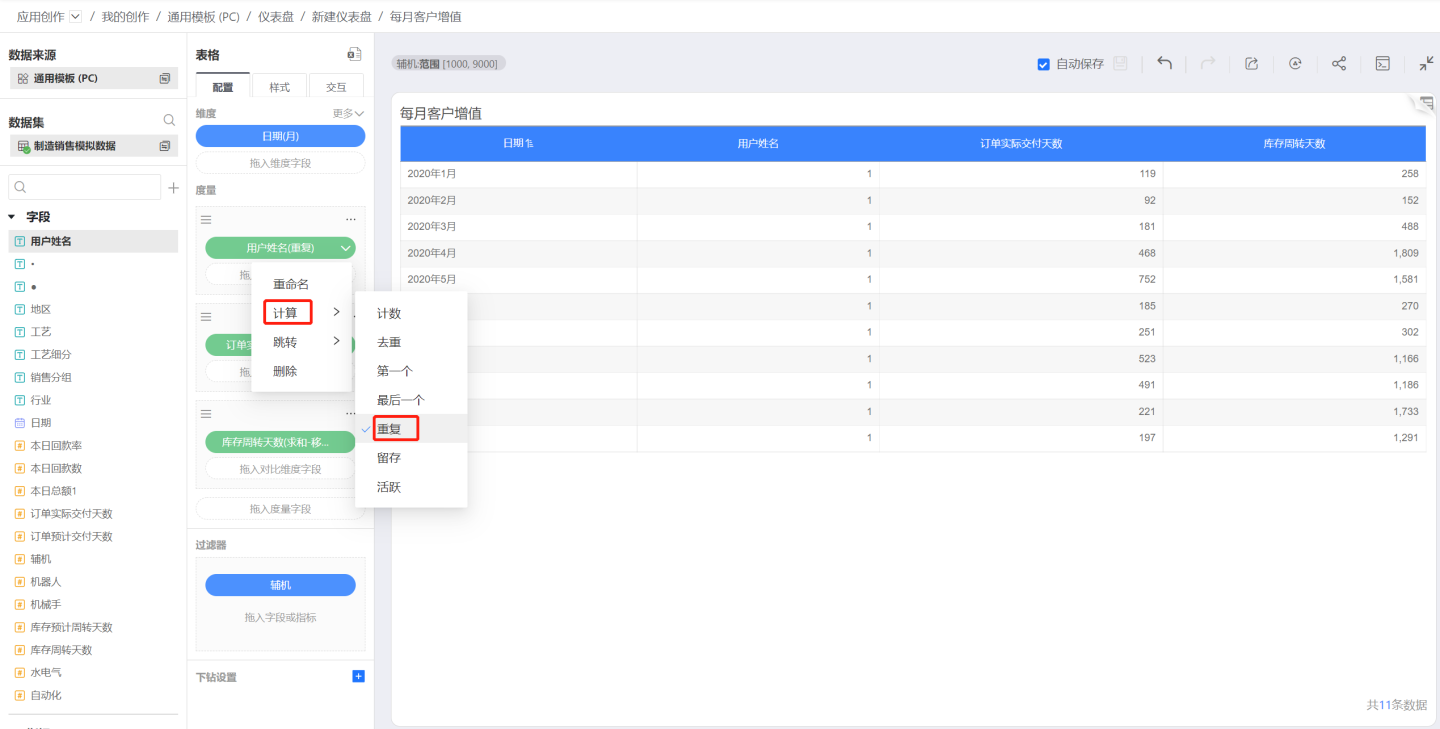Click the collapse fullscreen arrows icon
1440x729 pixels.
click(1426, 63)
